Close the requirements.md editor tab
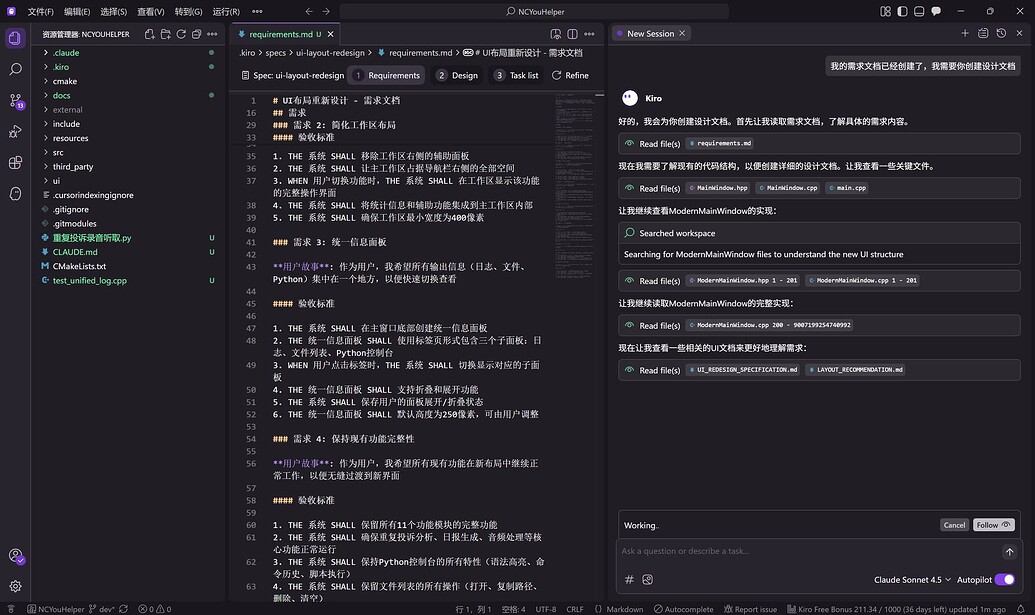This screenshot has width=1035, height=615. (331, 34)
